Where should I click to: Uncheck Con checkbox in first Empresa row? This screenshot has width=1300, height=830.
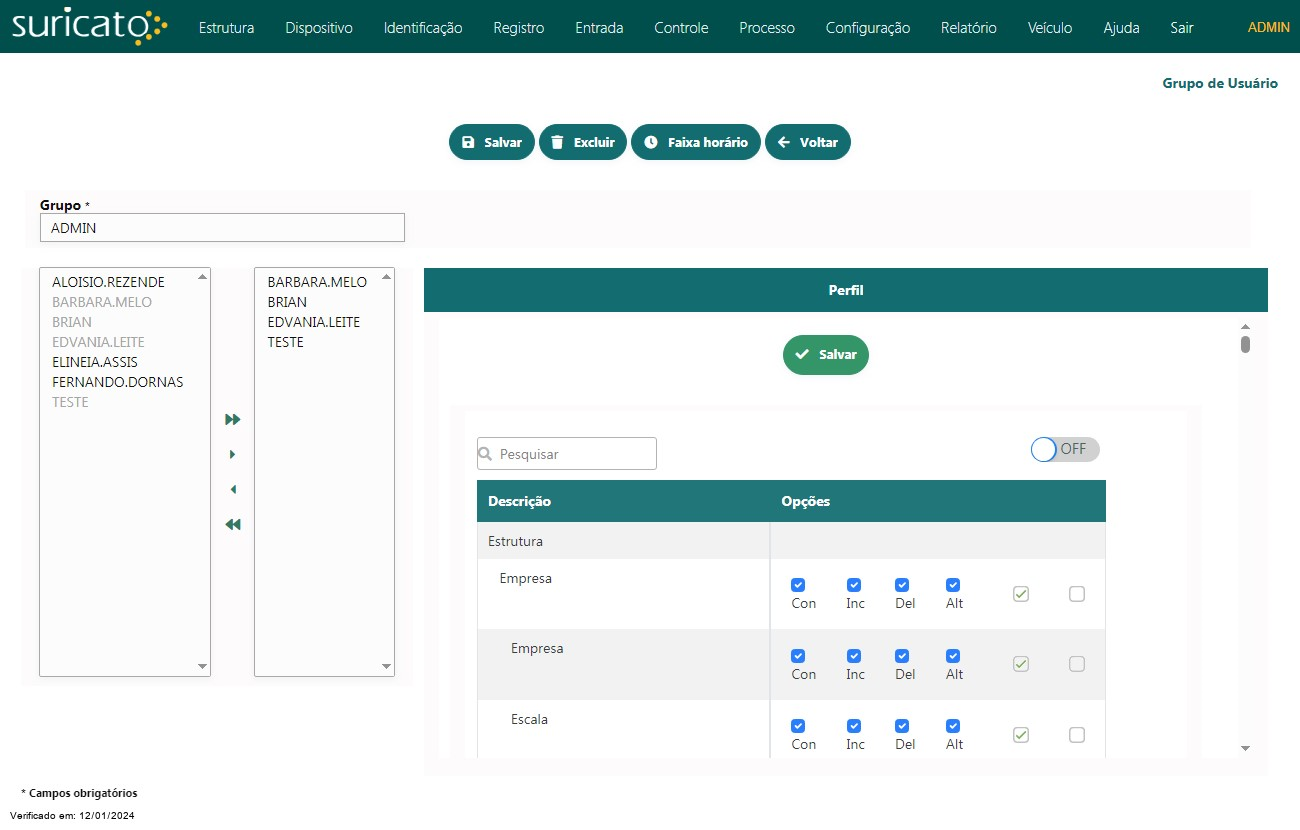click(x=798, y=585)
